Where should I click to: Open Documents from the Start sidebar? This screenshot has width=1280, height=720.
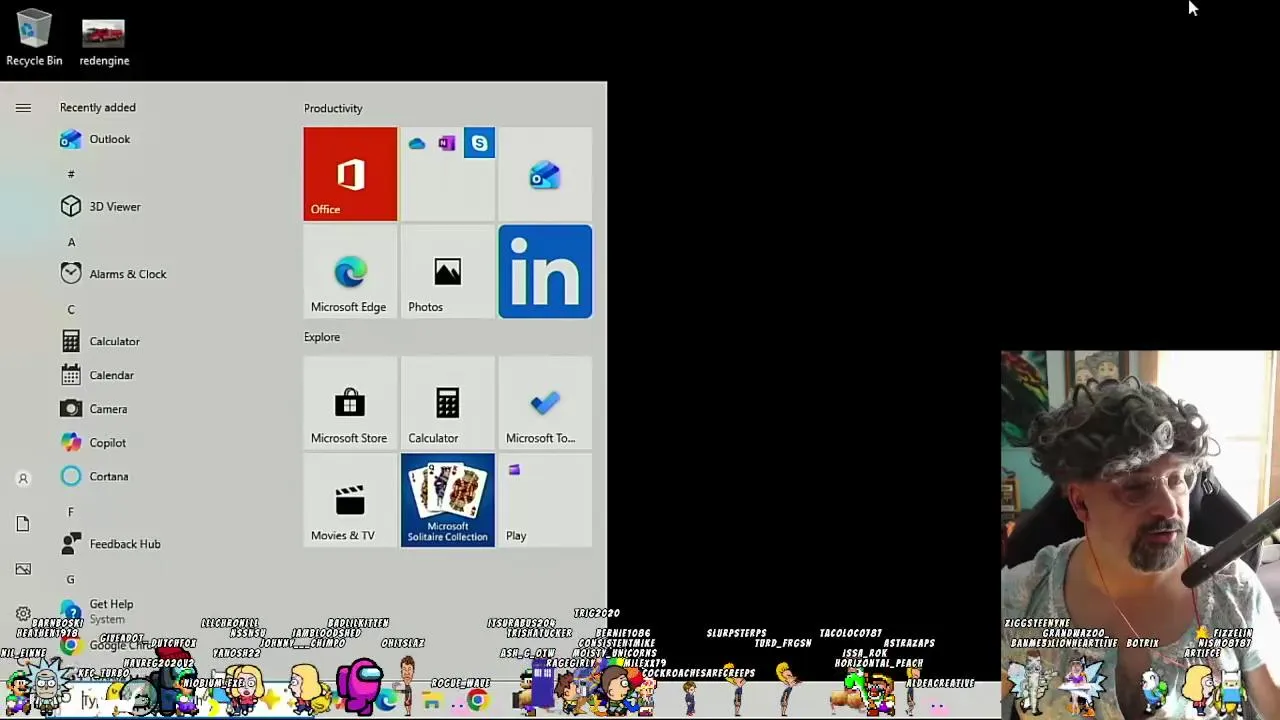(x=23, y=524)
